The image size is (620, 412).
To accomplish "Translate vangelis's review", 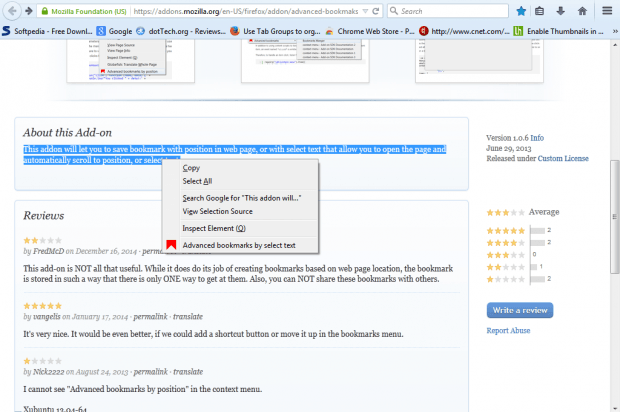I will [x=188, y=316].
